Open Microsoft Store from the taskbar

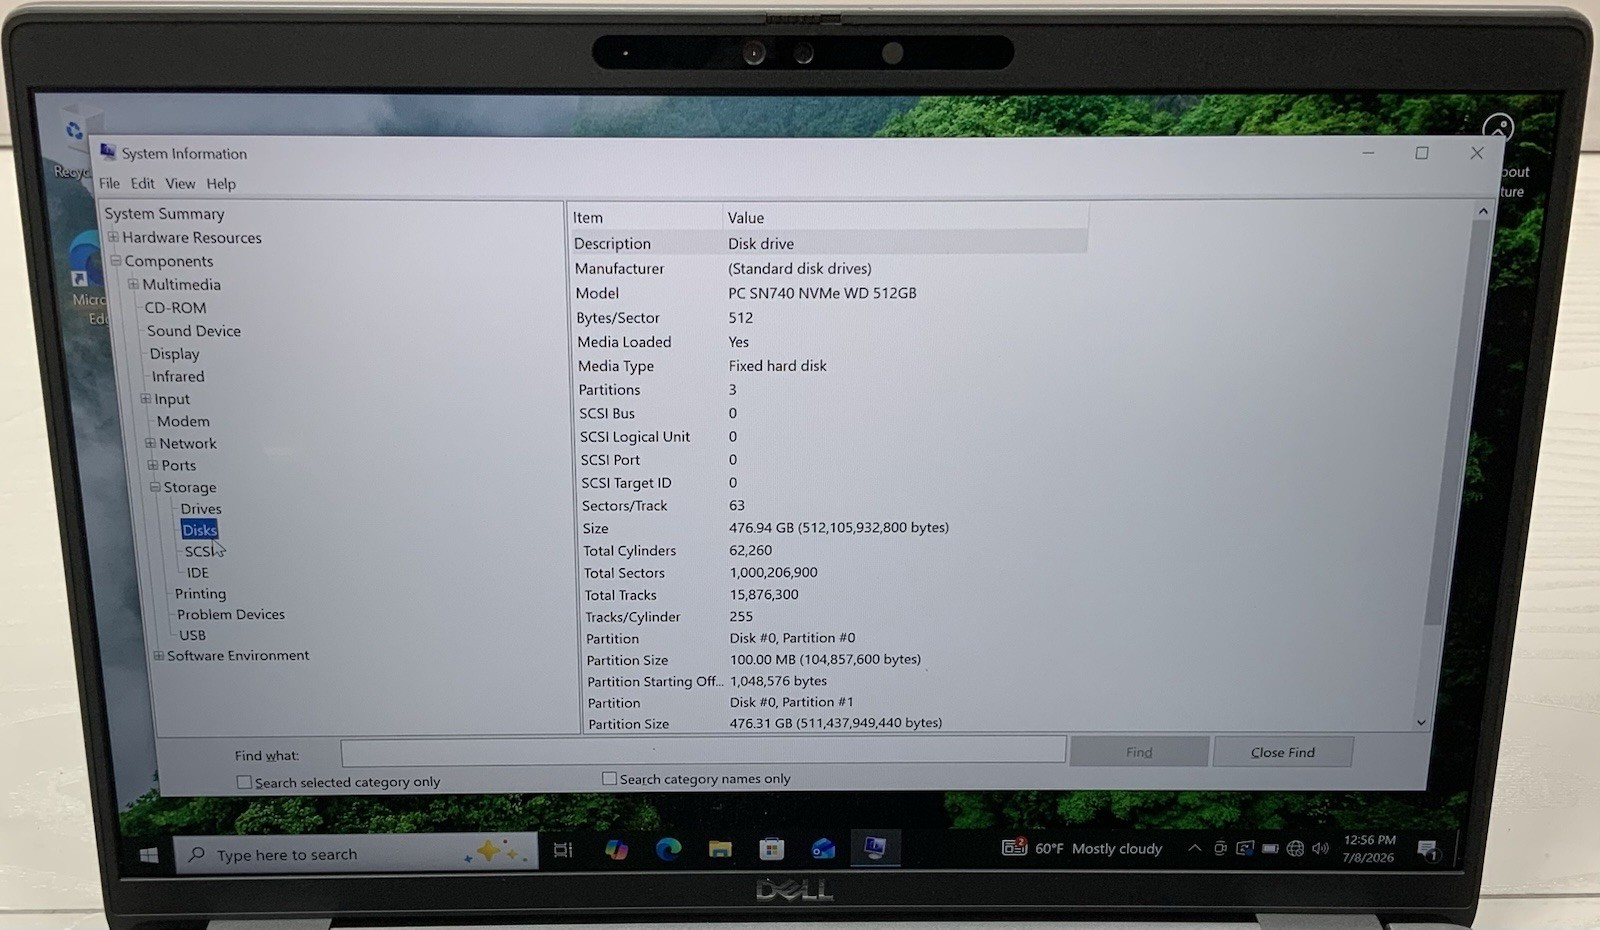771,850
